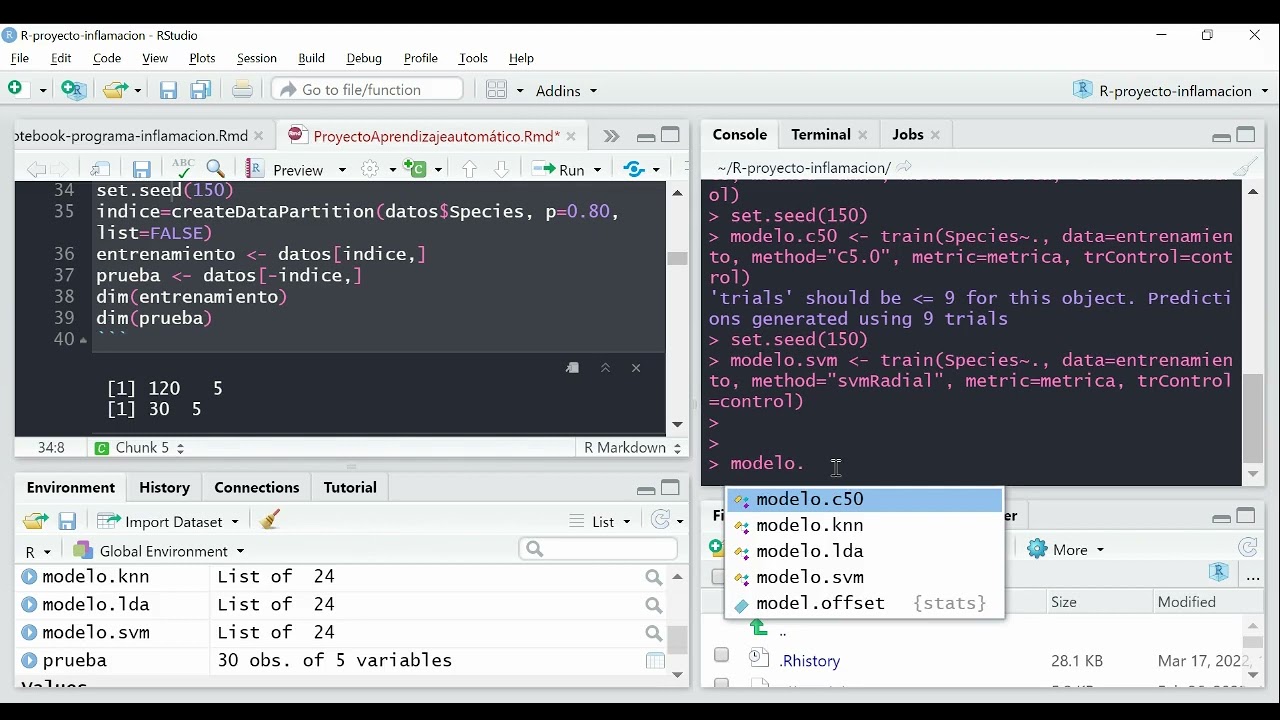Screen dimensions: 1280x720
Task: Load workspace with Environment folder icon
Action: [35, 521]
